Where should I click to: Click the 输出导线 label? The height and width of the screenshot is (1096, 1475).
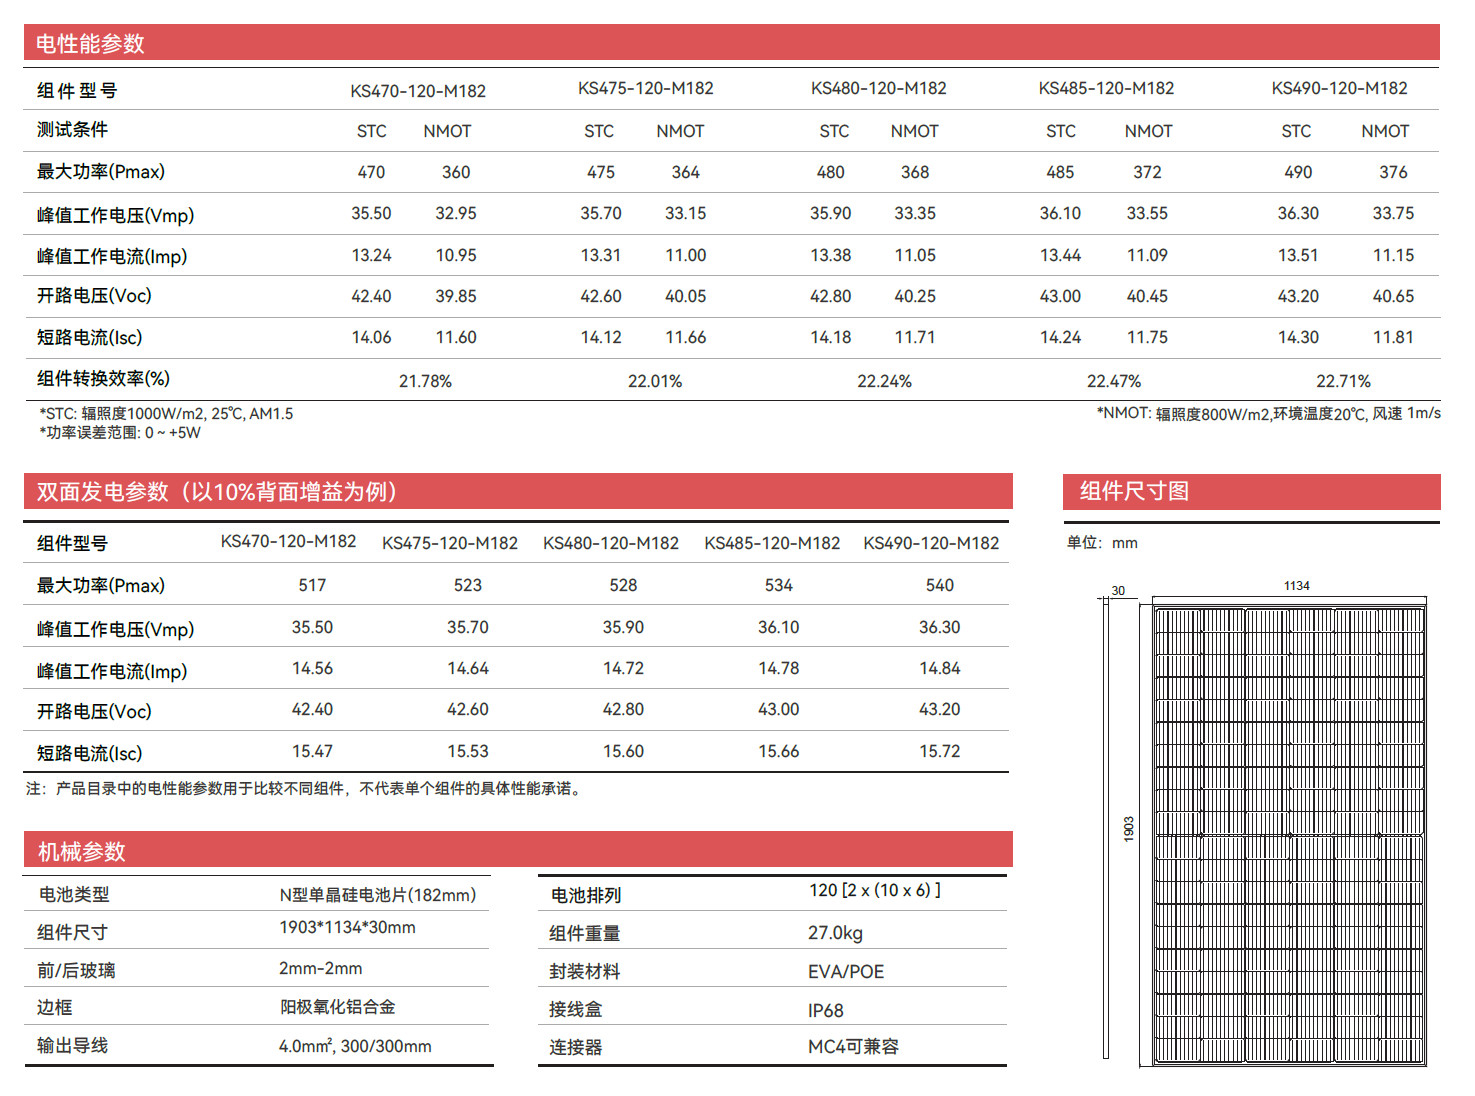tap(72, 1046)
